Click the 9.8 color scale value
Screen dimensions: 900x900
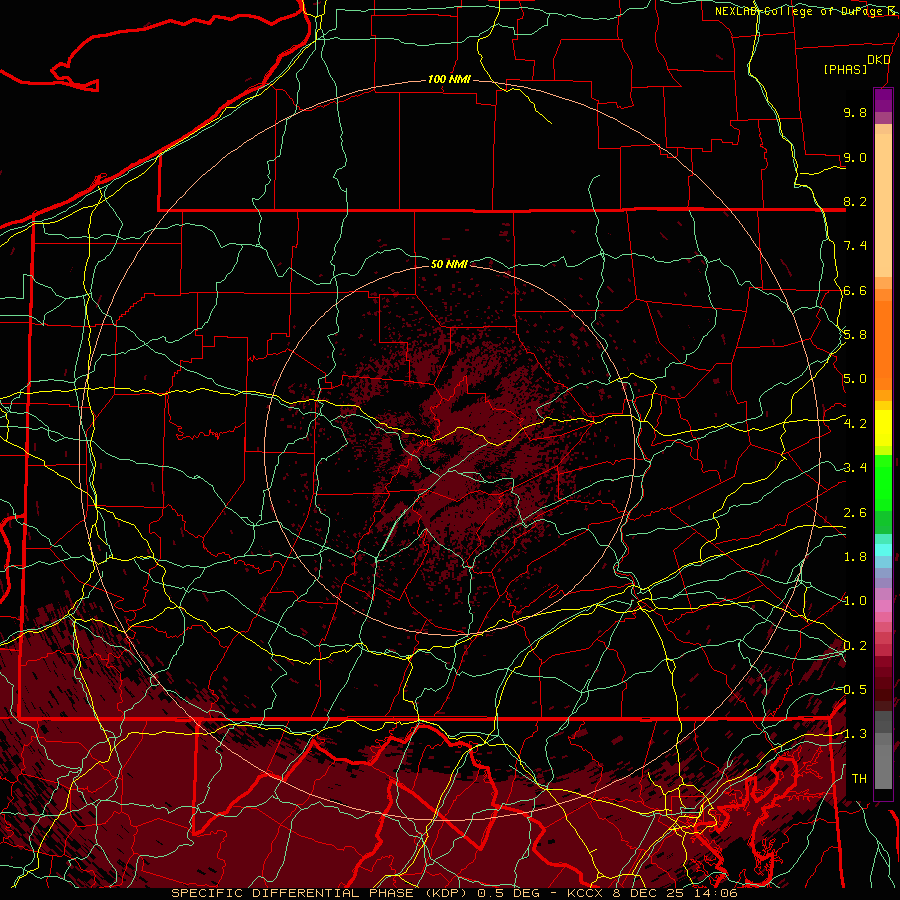click(855, 112)
